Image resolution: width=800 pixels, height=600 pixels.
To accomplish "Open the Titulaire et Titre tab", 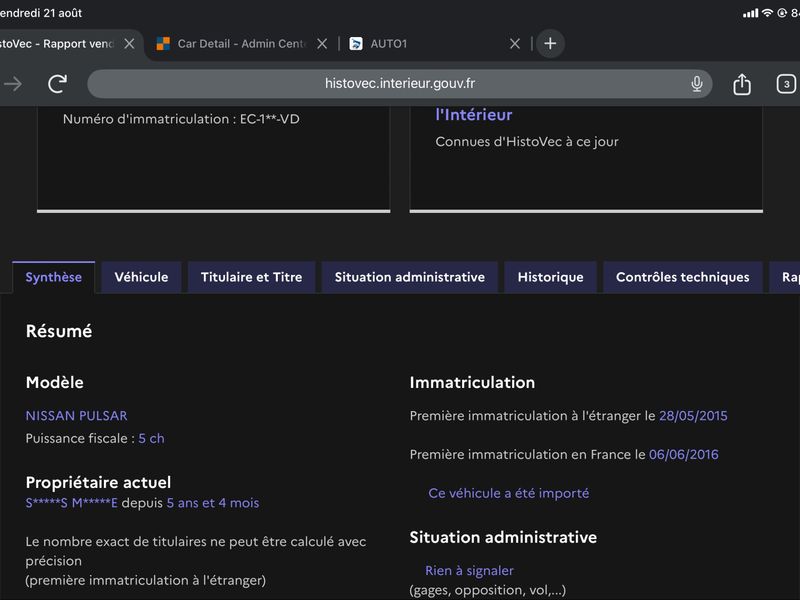I will [x=252, y=277].
